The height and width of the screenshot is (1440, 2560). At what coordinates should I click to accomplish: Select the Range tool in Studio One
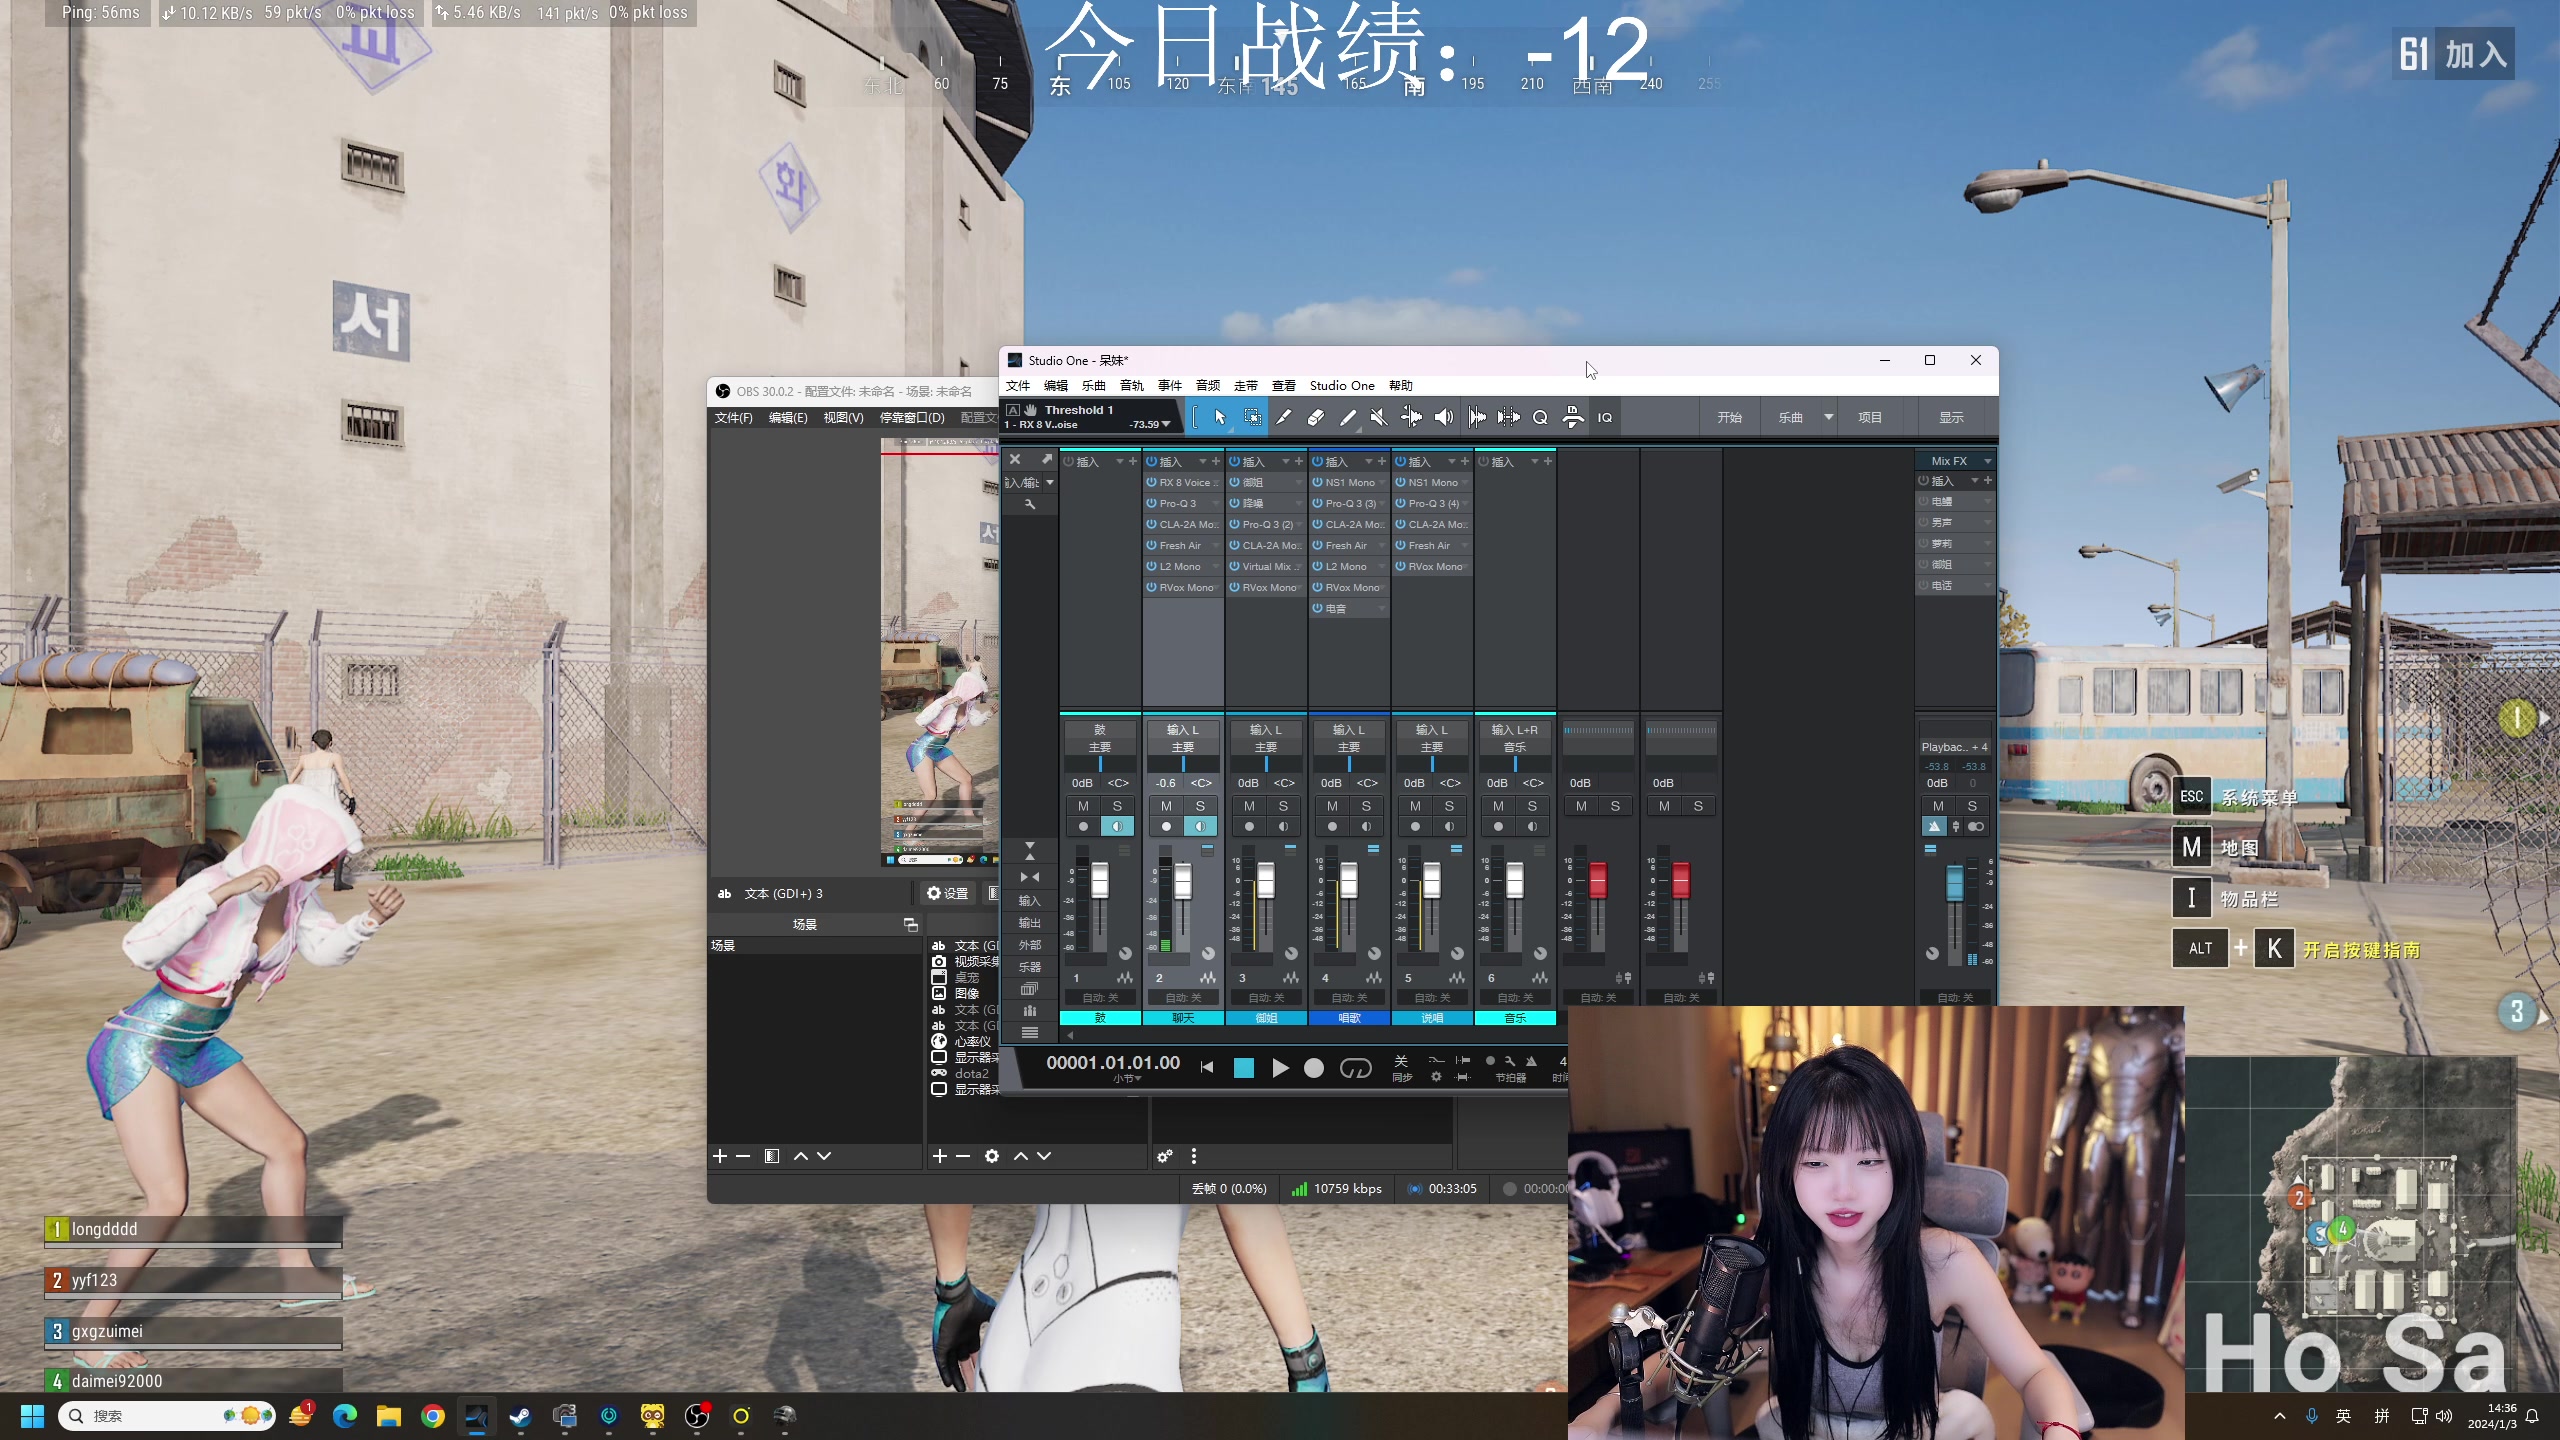pos(1252,418)
